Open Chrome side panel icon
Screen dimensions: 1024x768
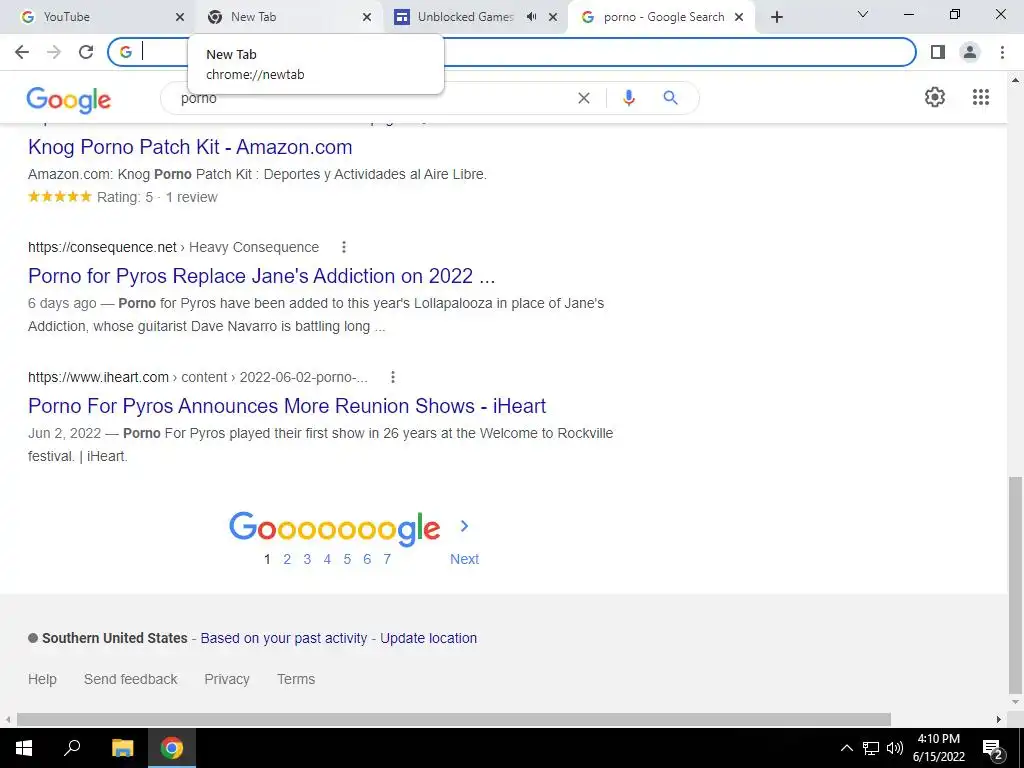pyautogui.click(x=938, y=52)
